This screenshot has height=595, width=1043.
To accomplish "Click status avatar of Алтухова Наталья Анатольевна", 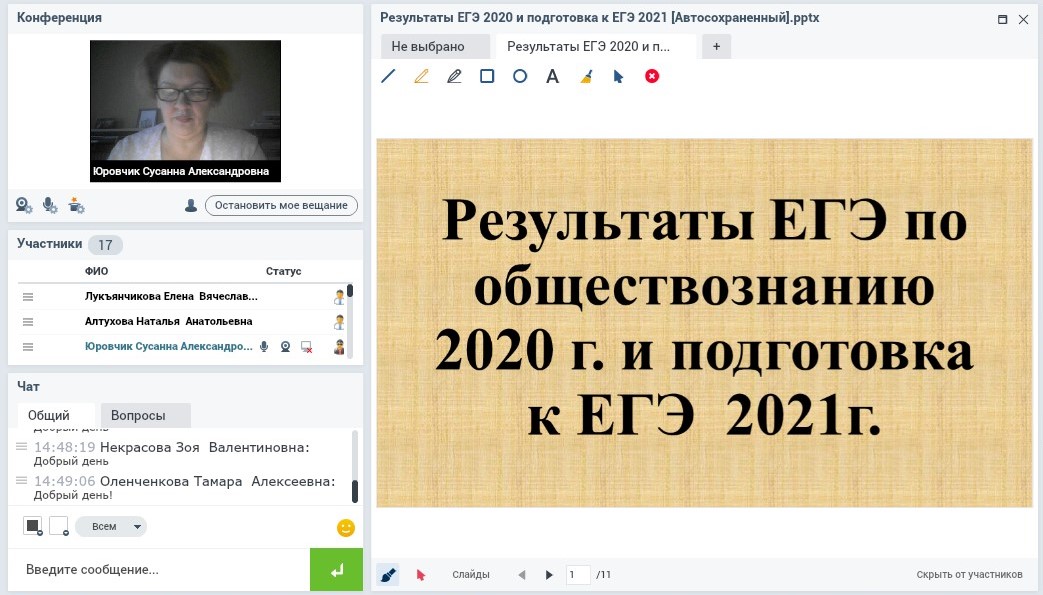I will [x=339, y=322].
